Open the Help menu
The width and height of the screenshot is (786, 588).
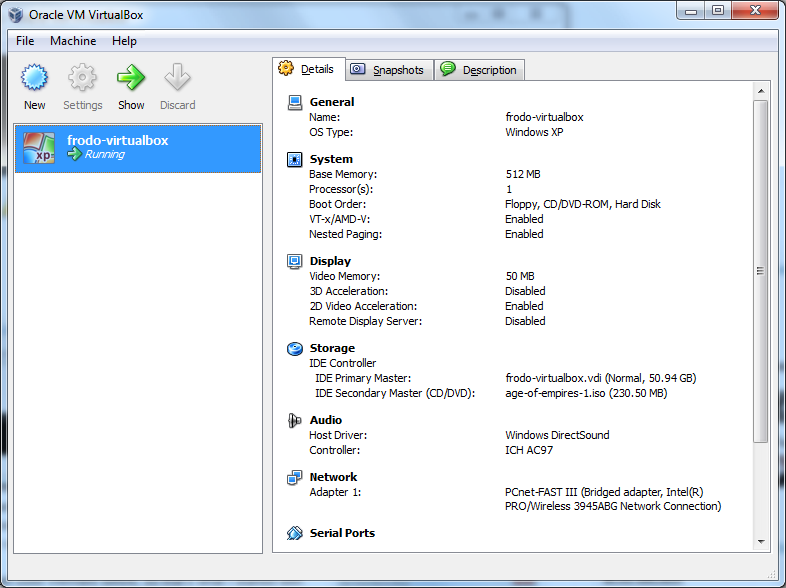tap(124, 41)
